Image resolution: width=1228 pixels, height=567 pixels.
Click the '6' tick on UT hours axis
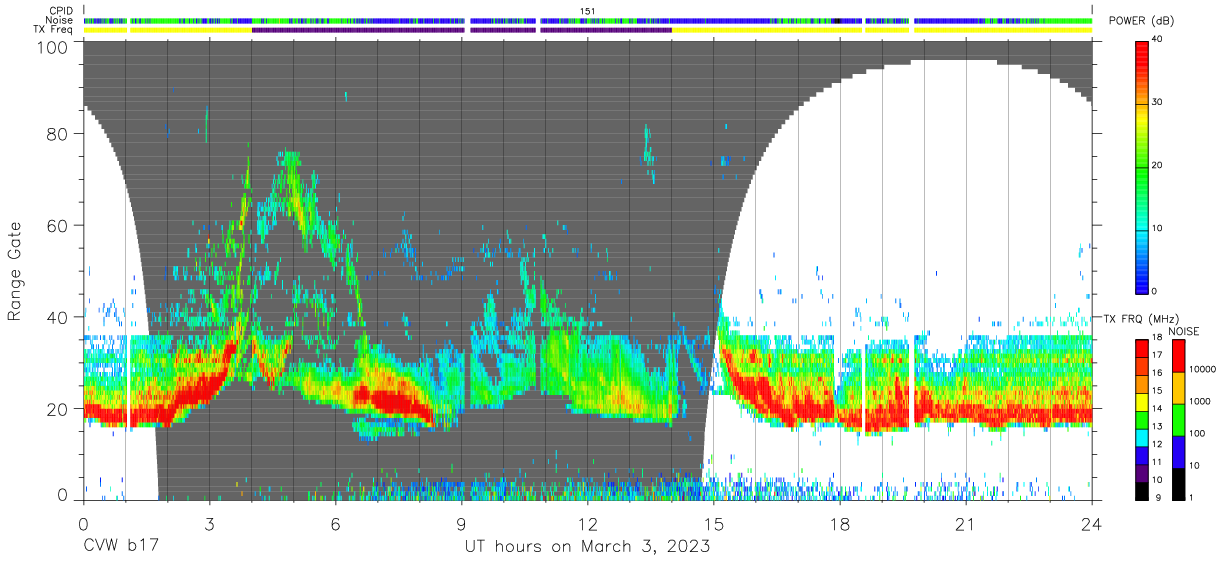[x=335, y=524]
